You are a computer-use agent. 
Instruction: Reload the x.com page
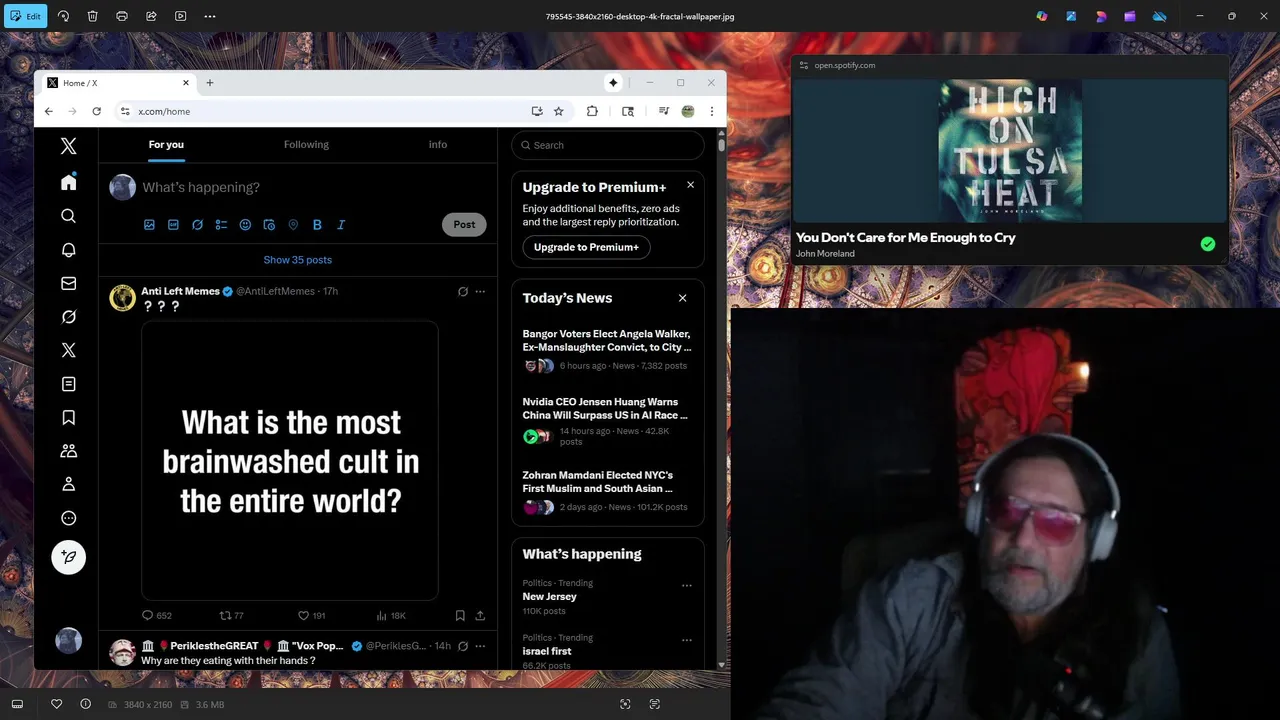96,111
